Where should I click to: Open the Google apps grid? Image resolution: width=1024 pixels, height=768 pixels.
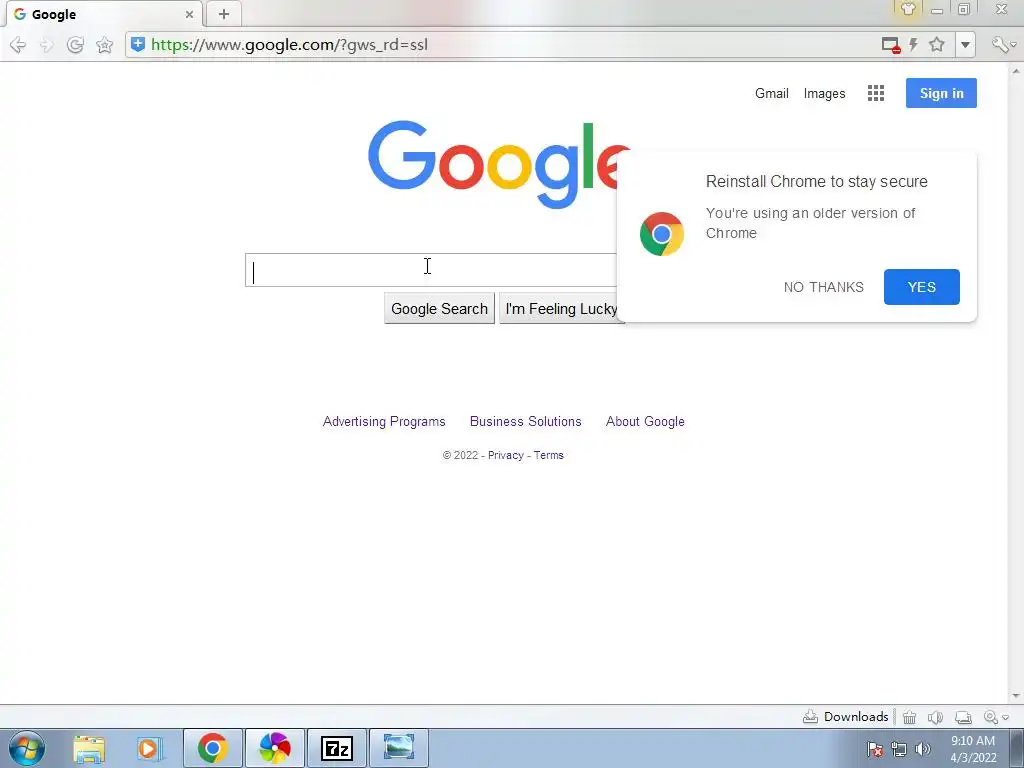point(876,93)
